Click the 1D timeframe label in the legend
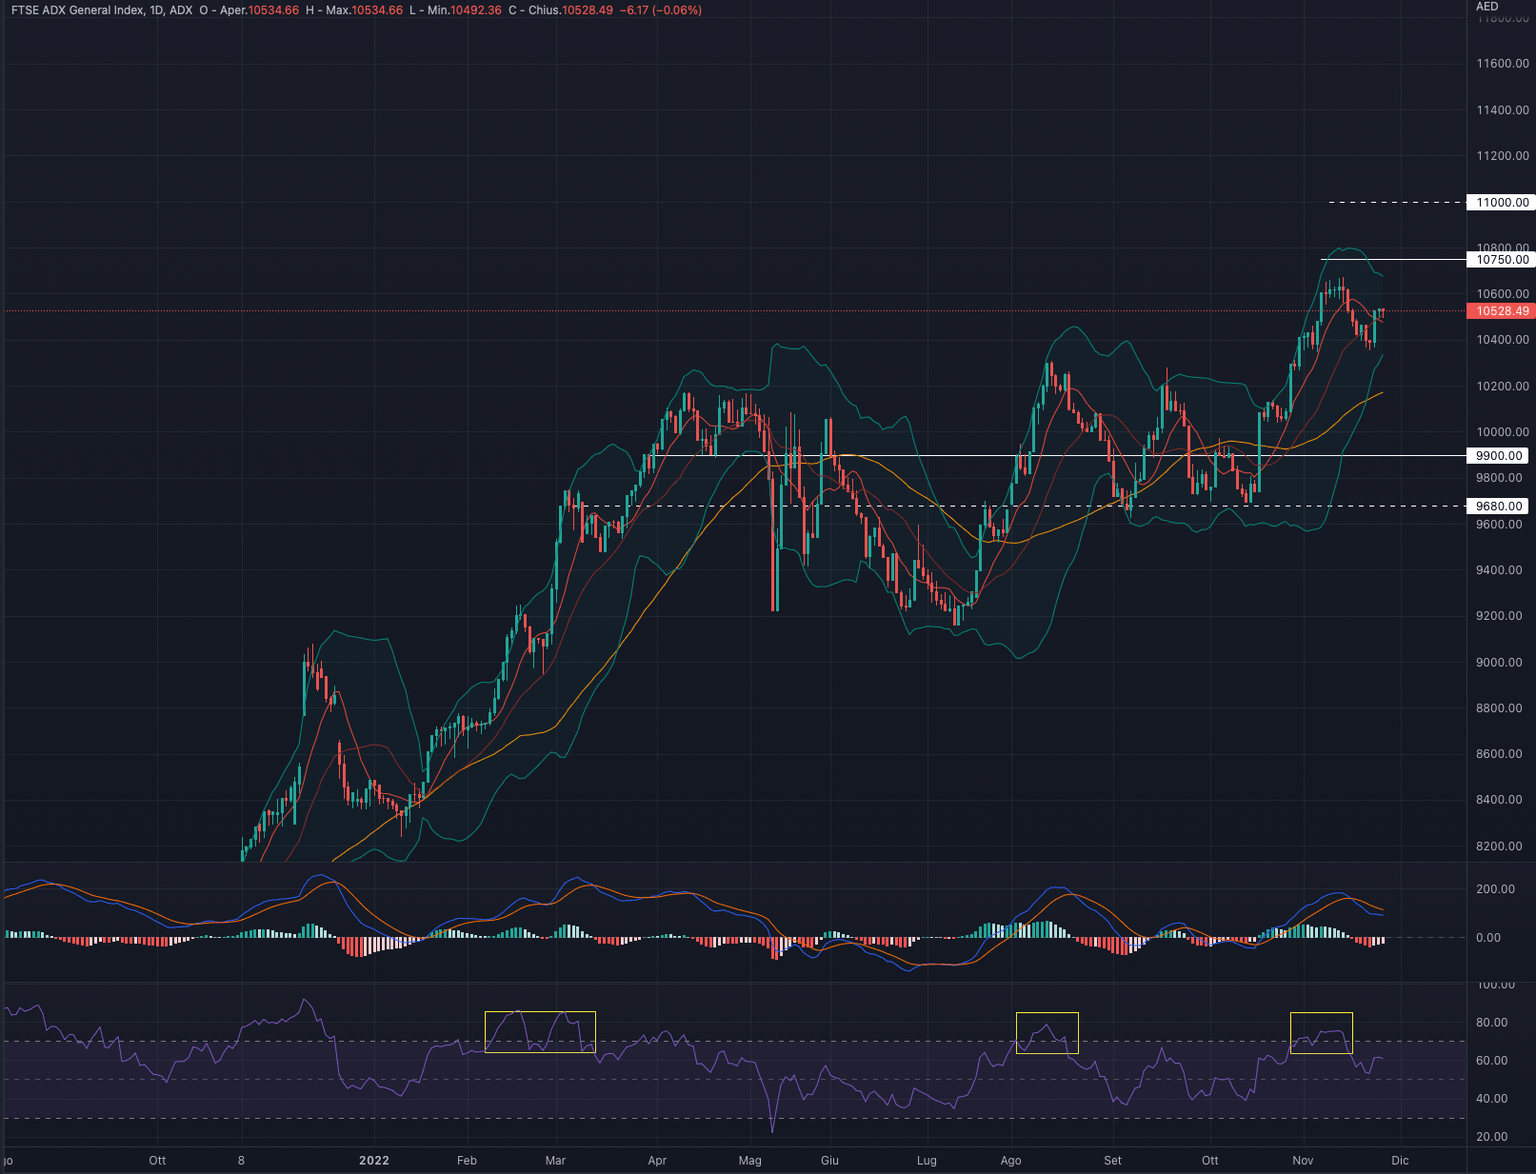The image size is (1536, 1174). [155, 10]
